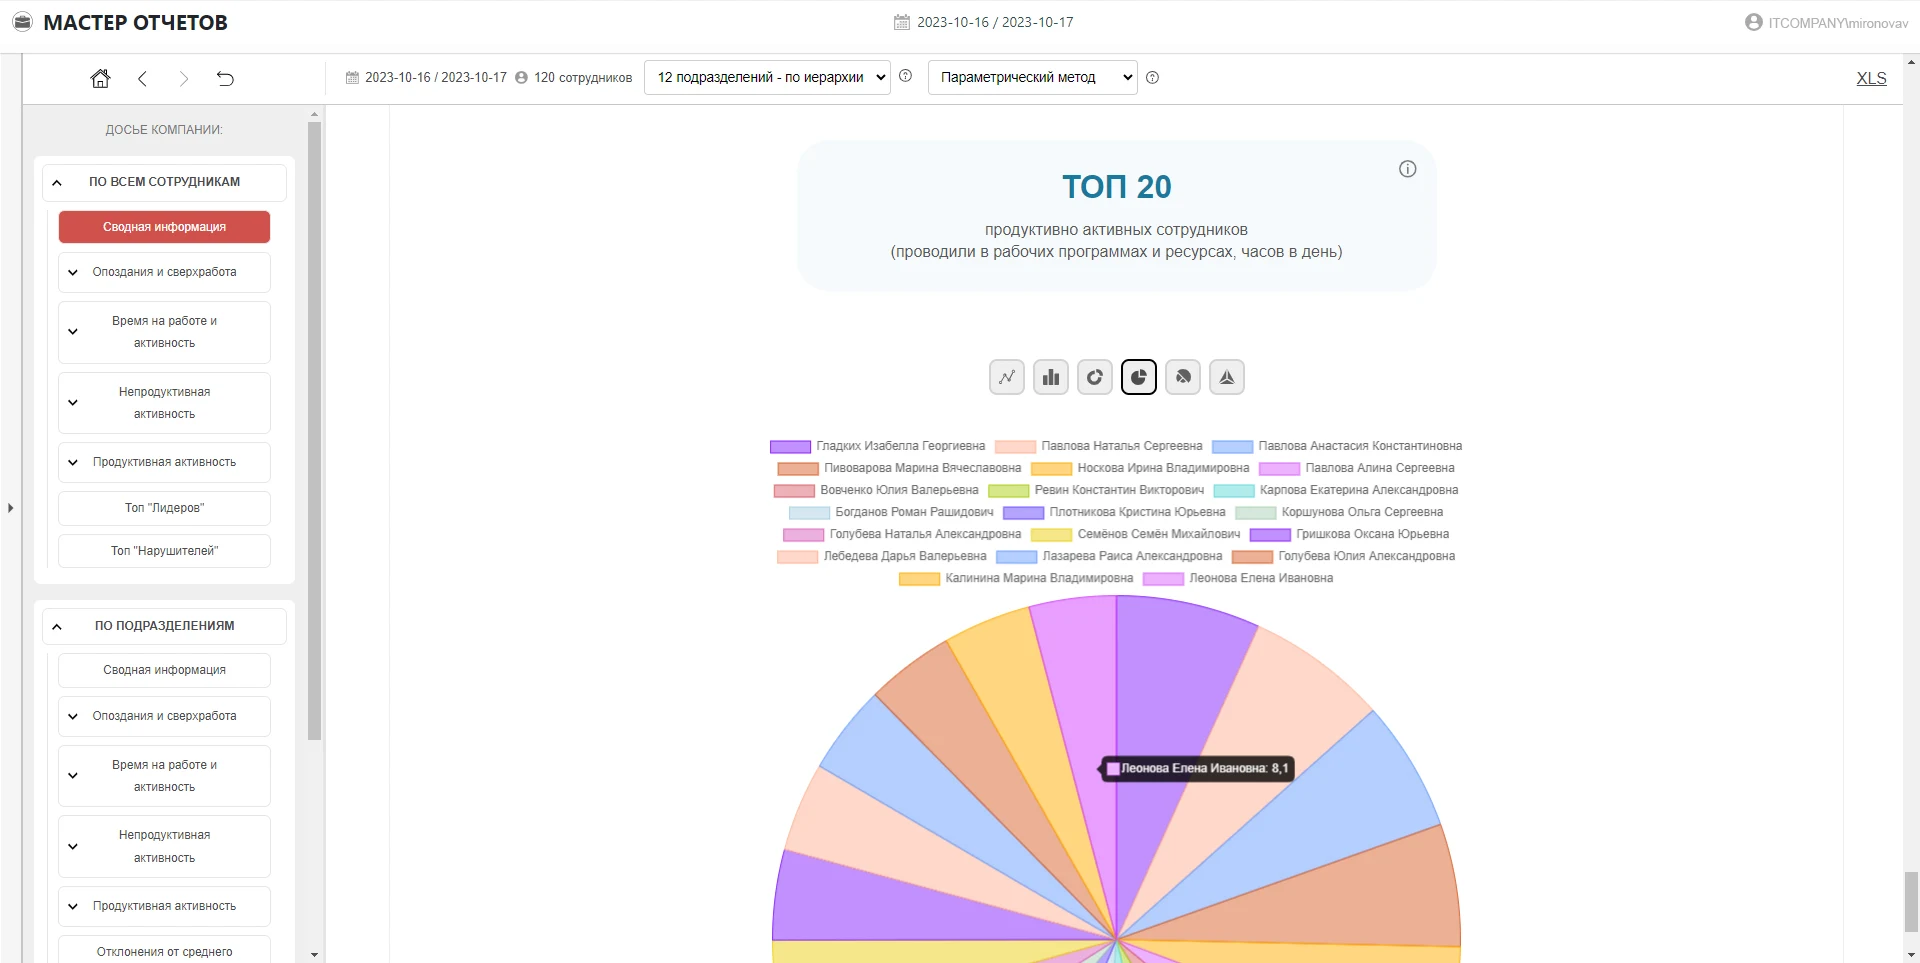This screenshot has width=1920, height=963.
Task: Hide Калинина Марина Владимировна in legend
Action: tap(1016, 578)
